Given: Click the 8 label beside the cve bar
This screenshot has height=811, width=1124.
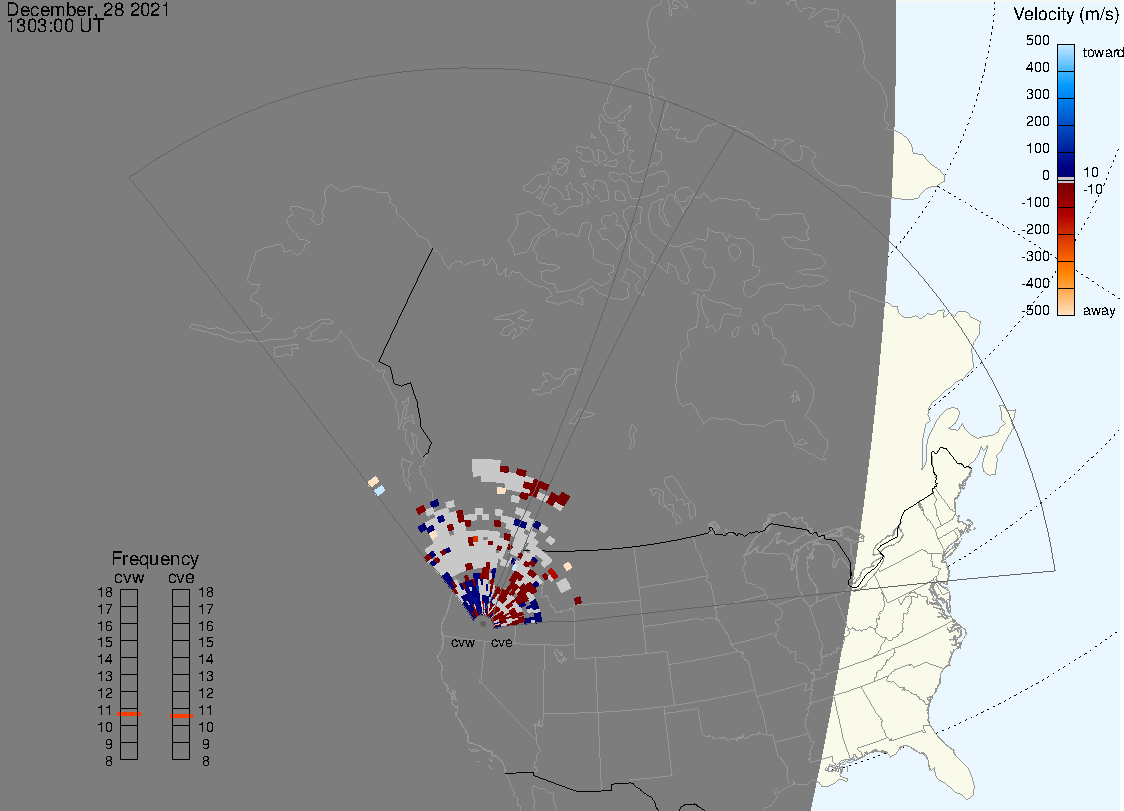Looking at the screenshot, I should point(206,761).
